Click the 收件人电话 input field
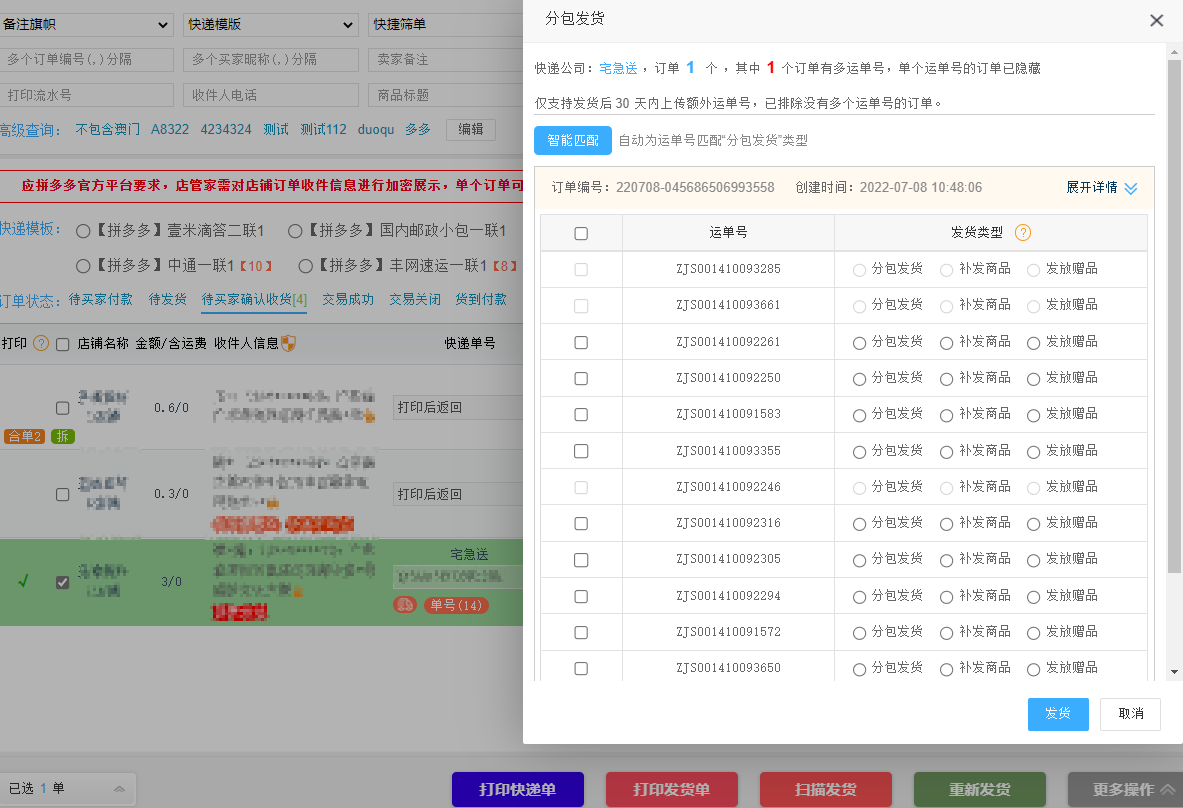 click(271, 95)
